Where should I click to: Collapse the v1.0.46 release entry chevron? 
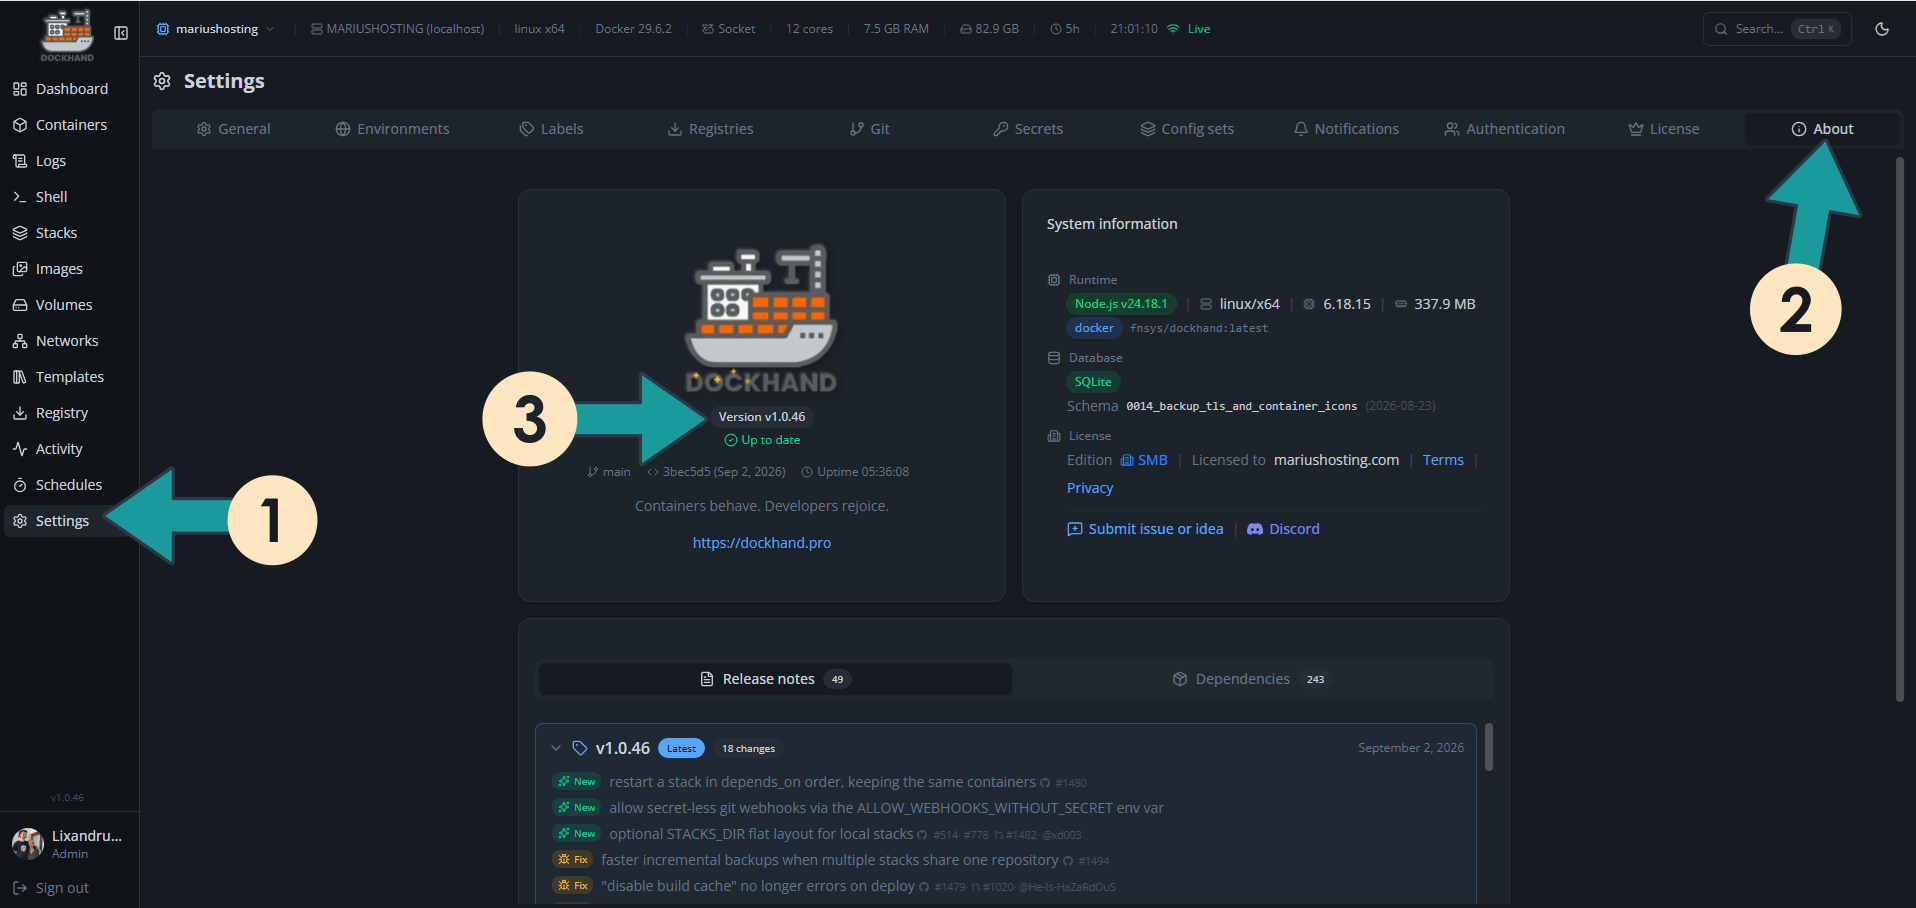[x=556, y=748]
